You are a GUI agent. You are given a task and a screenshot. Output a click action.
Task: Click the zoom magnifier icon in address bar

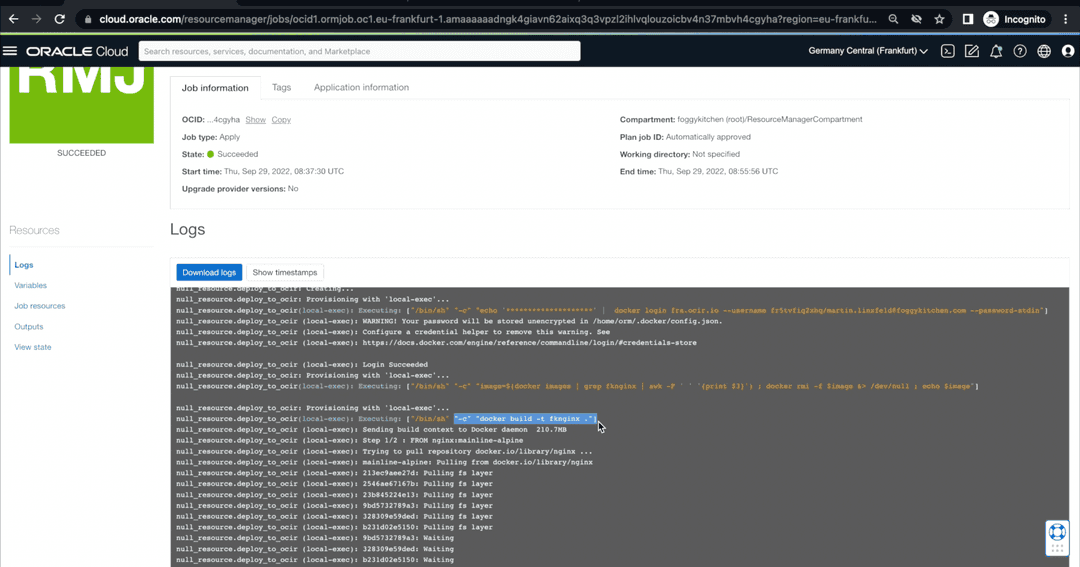point(893,19)
